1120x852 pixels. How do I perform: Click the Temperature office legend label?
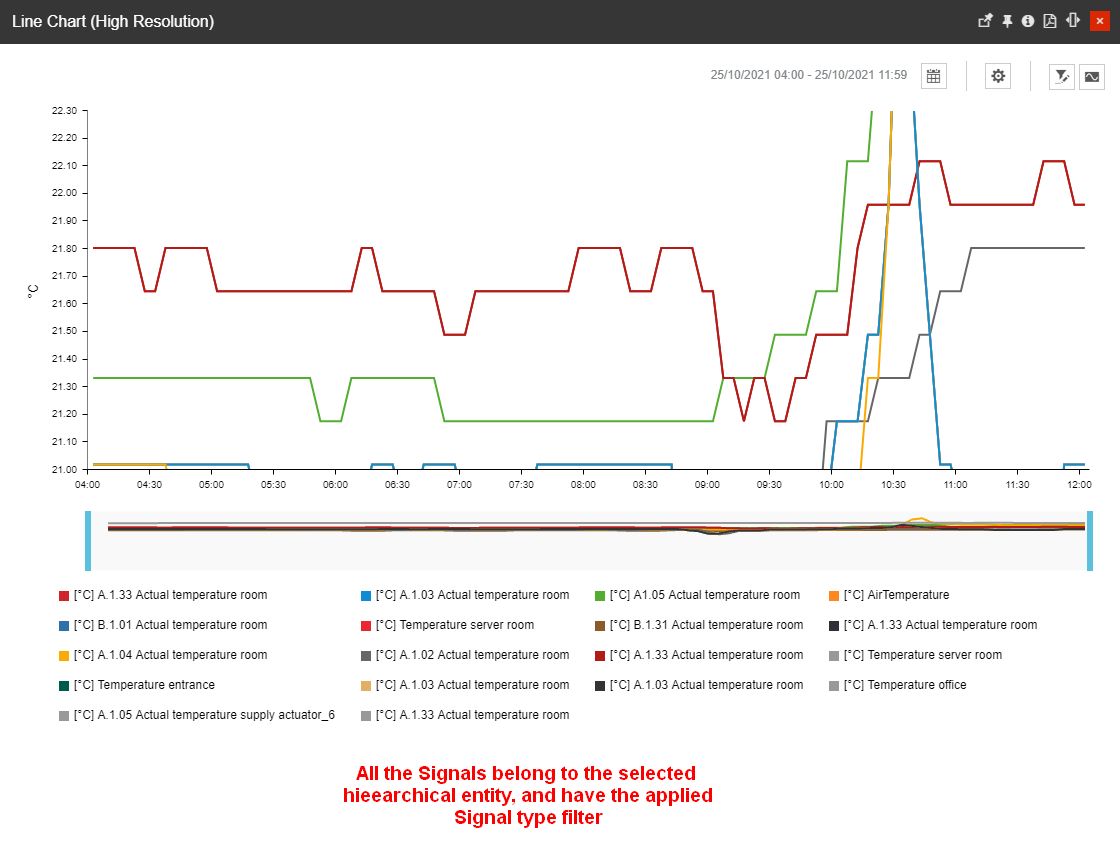pos(916,685)
